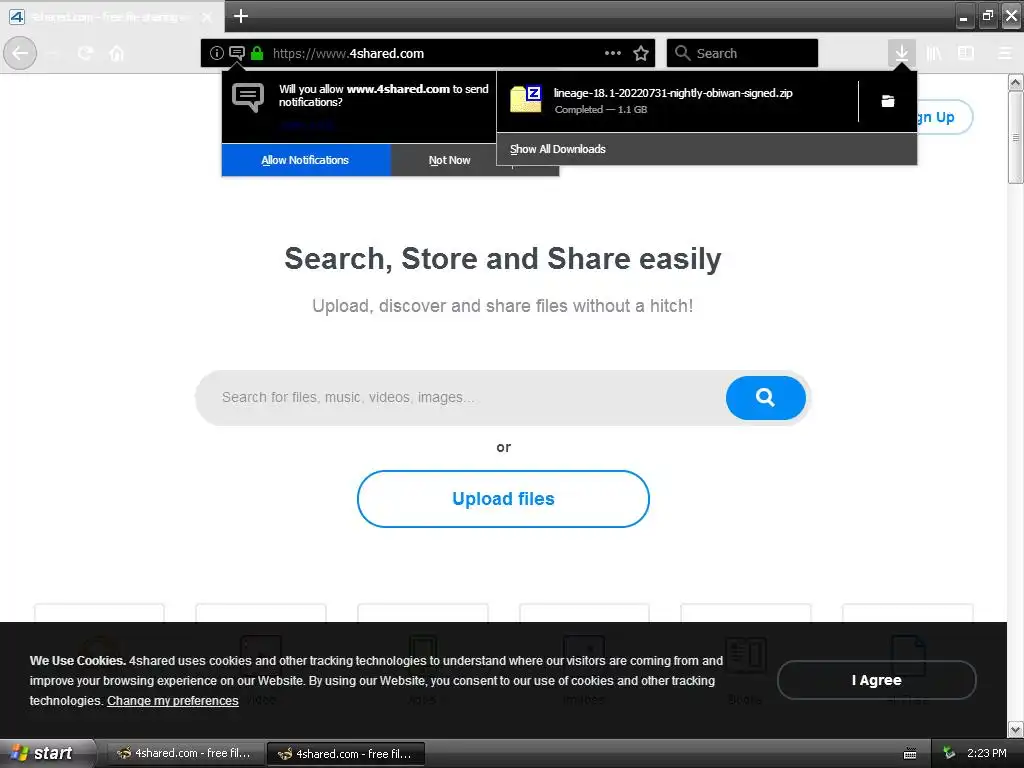Image resolution: width=1024 pixels, height=768 pixels.
Task: Click the I Agree cookies button
Action: 876,680
